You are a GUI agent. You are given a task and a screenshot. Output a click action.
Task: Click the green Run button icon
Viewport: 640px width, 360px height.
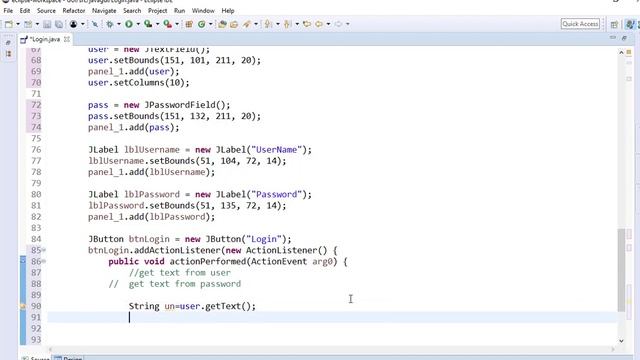pos(129,24)
